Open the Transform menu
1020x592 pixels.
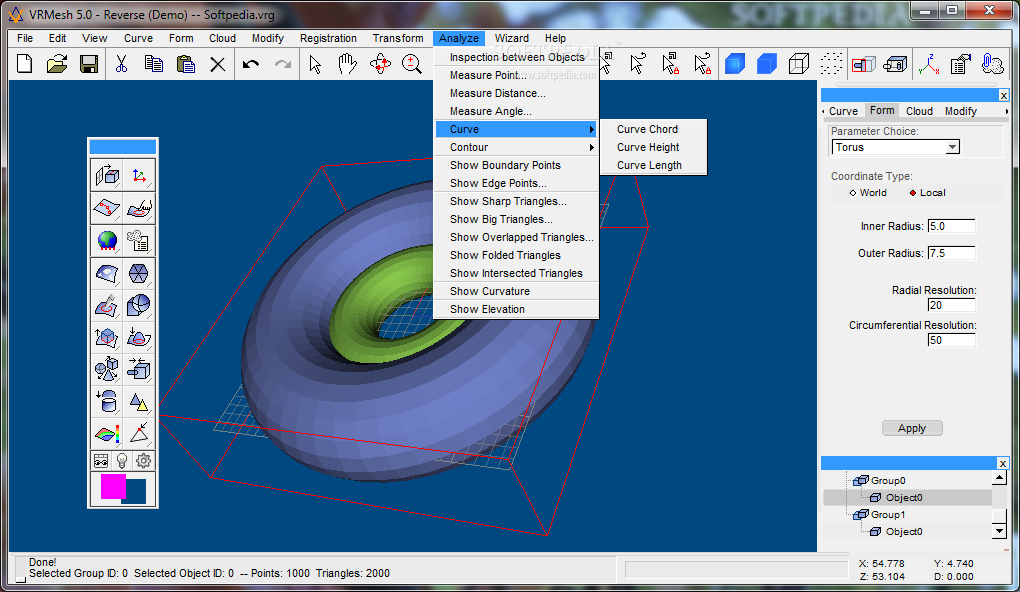coord(397,38)
